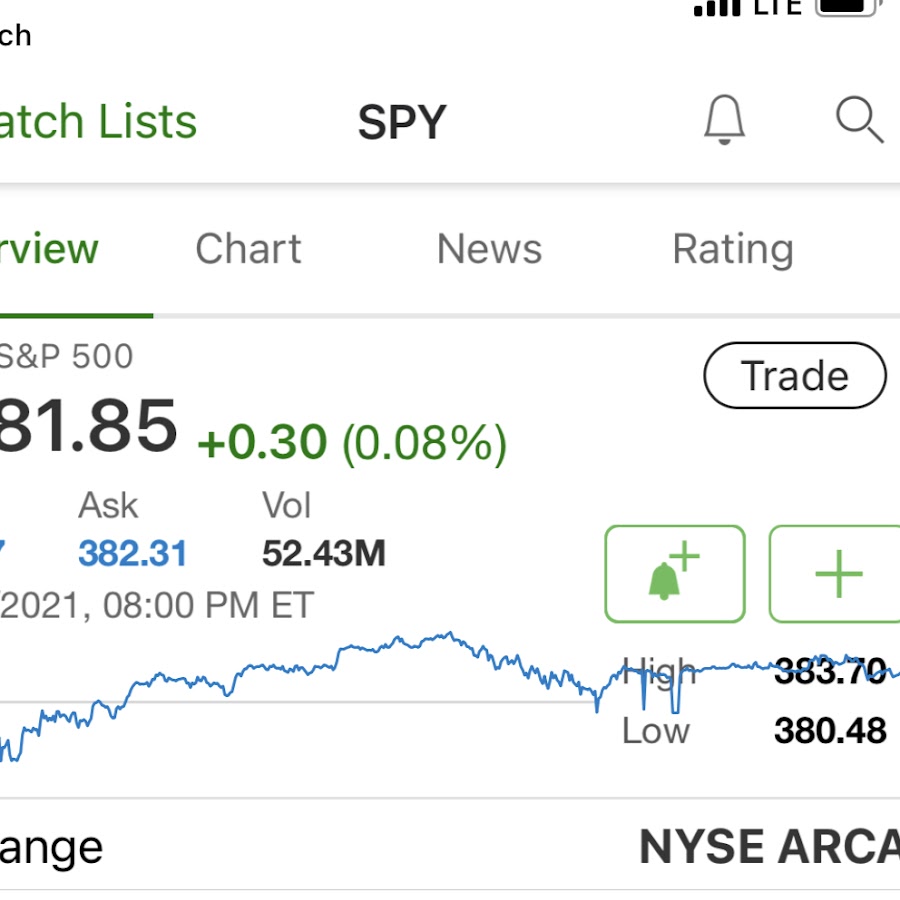
Task: Select the Rating tab
Action: pyautogui.click(x=733, y=250)
